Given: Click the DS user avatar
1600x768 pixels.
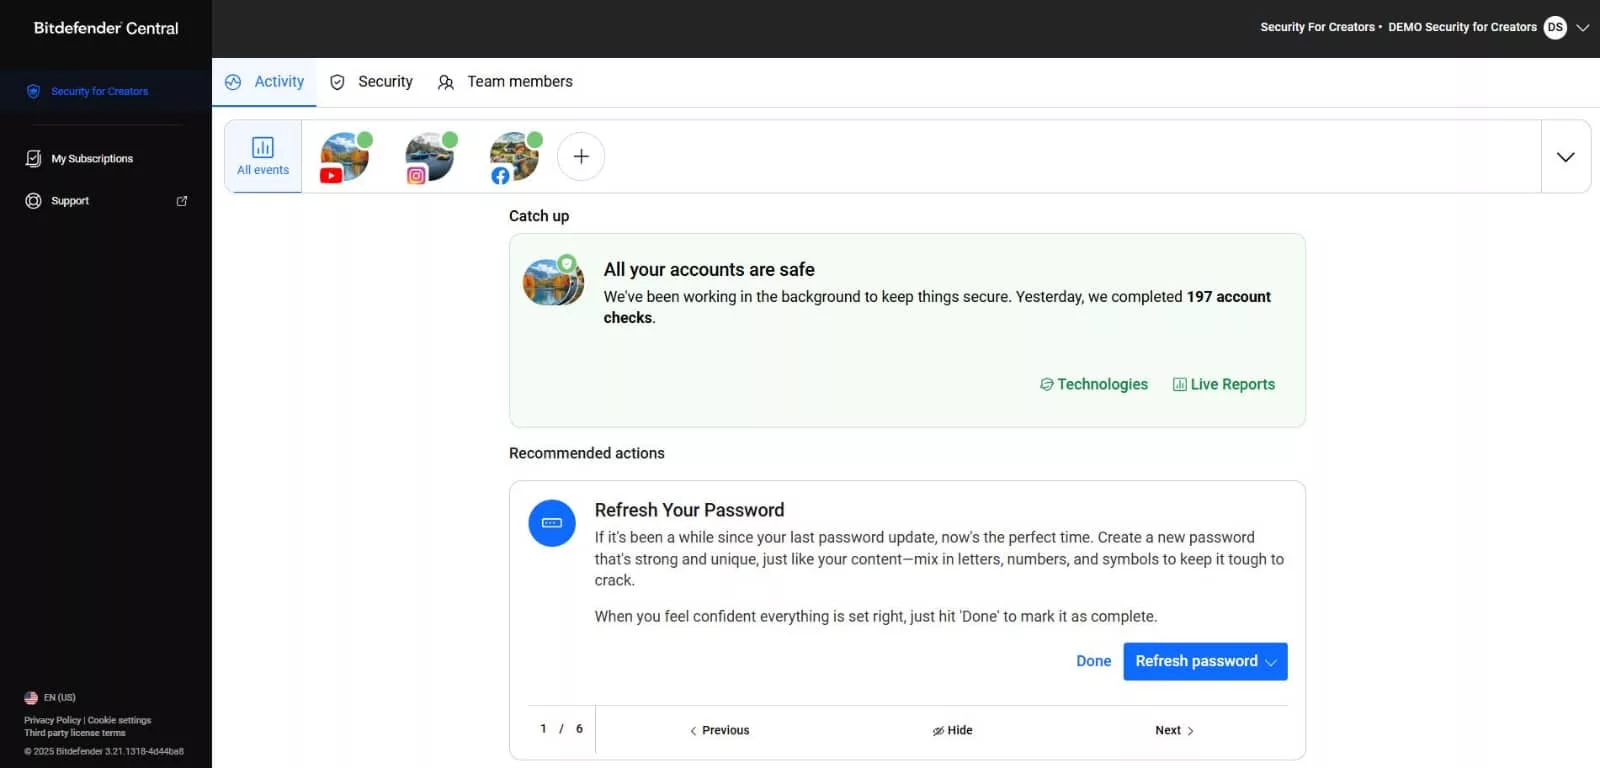Looking at the screenshot, I should (x=1554, y=28).
